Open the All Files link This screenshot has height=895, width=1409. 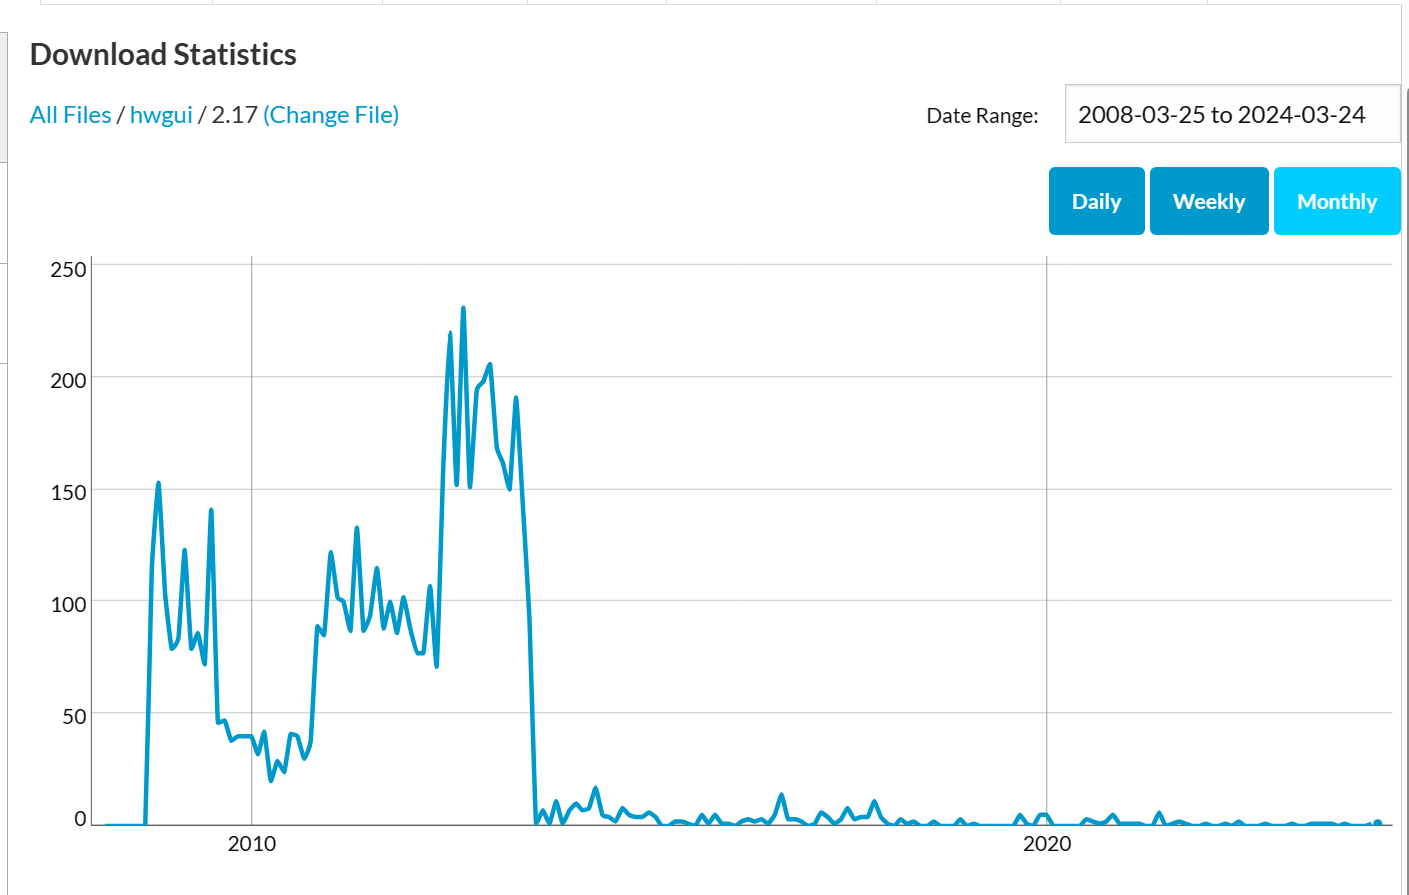click(70, 115)
